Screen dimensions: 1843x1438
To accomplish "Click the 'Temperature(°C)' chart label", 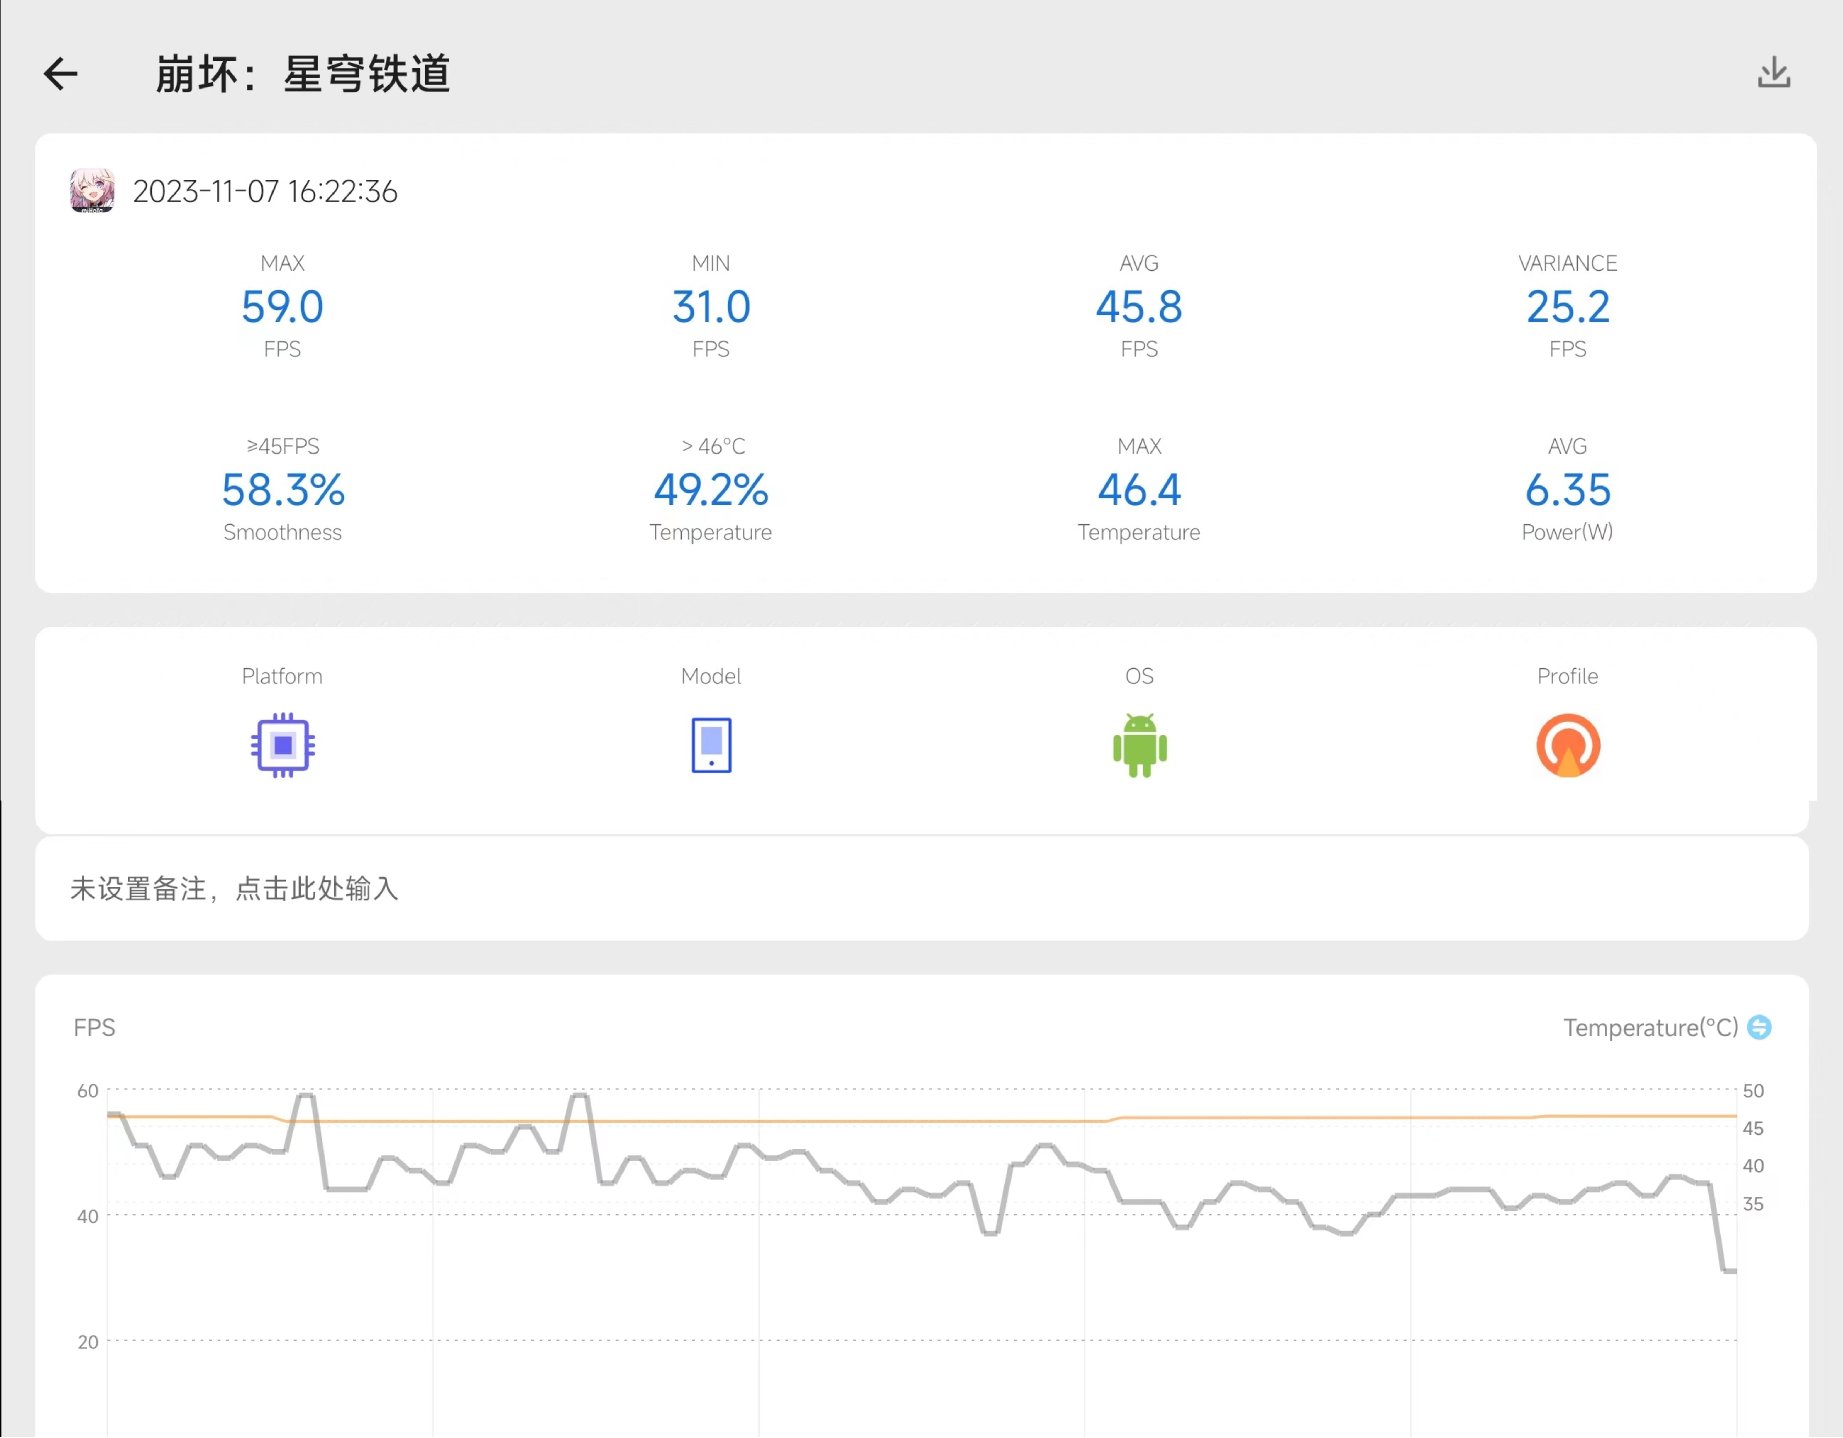I will (x=1651, y=1028).
